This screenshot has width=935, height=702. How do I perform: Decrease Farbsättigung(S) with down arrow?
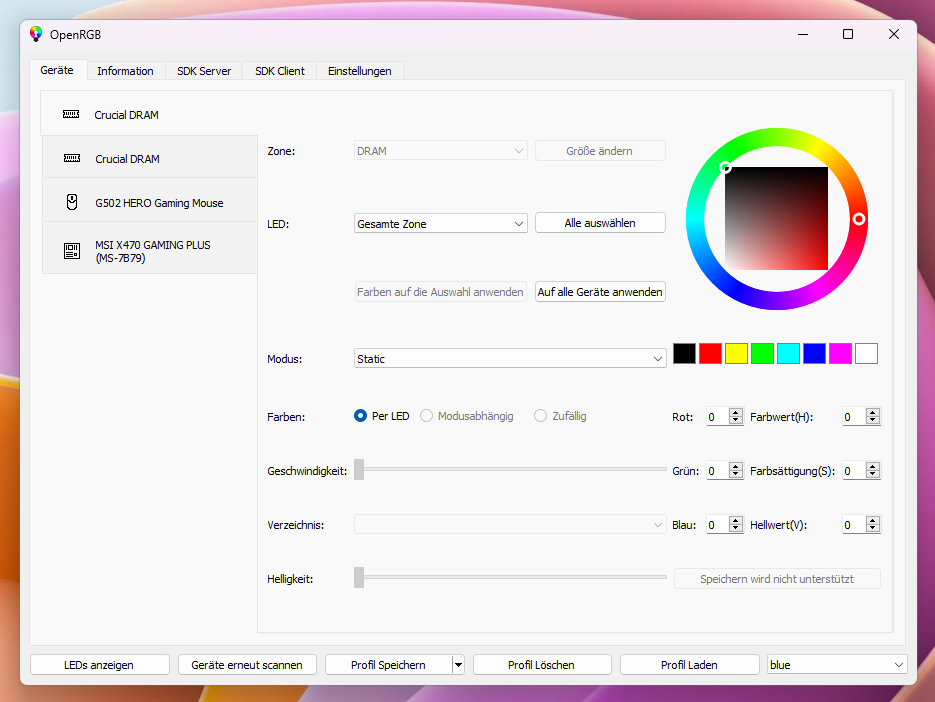tap(872, 475)
